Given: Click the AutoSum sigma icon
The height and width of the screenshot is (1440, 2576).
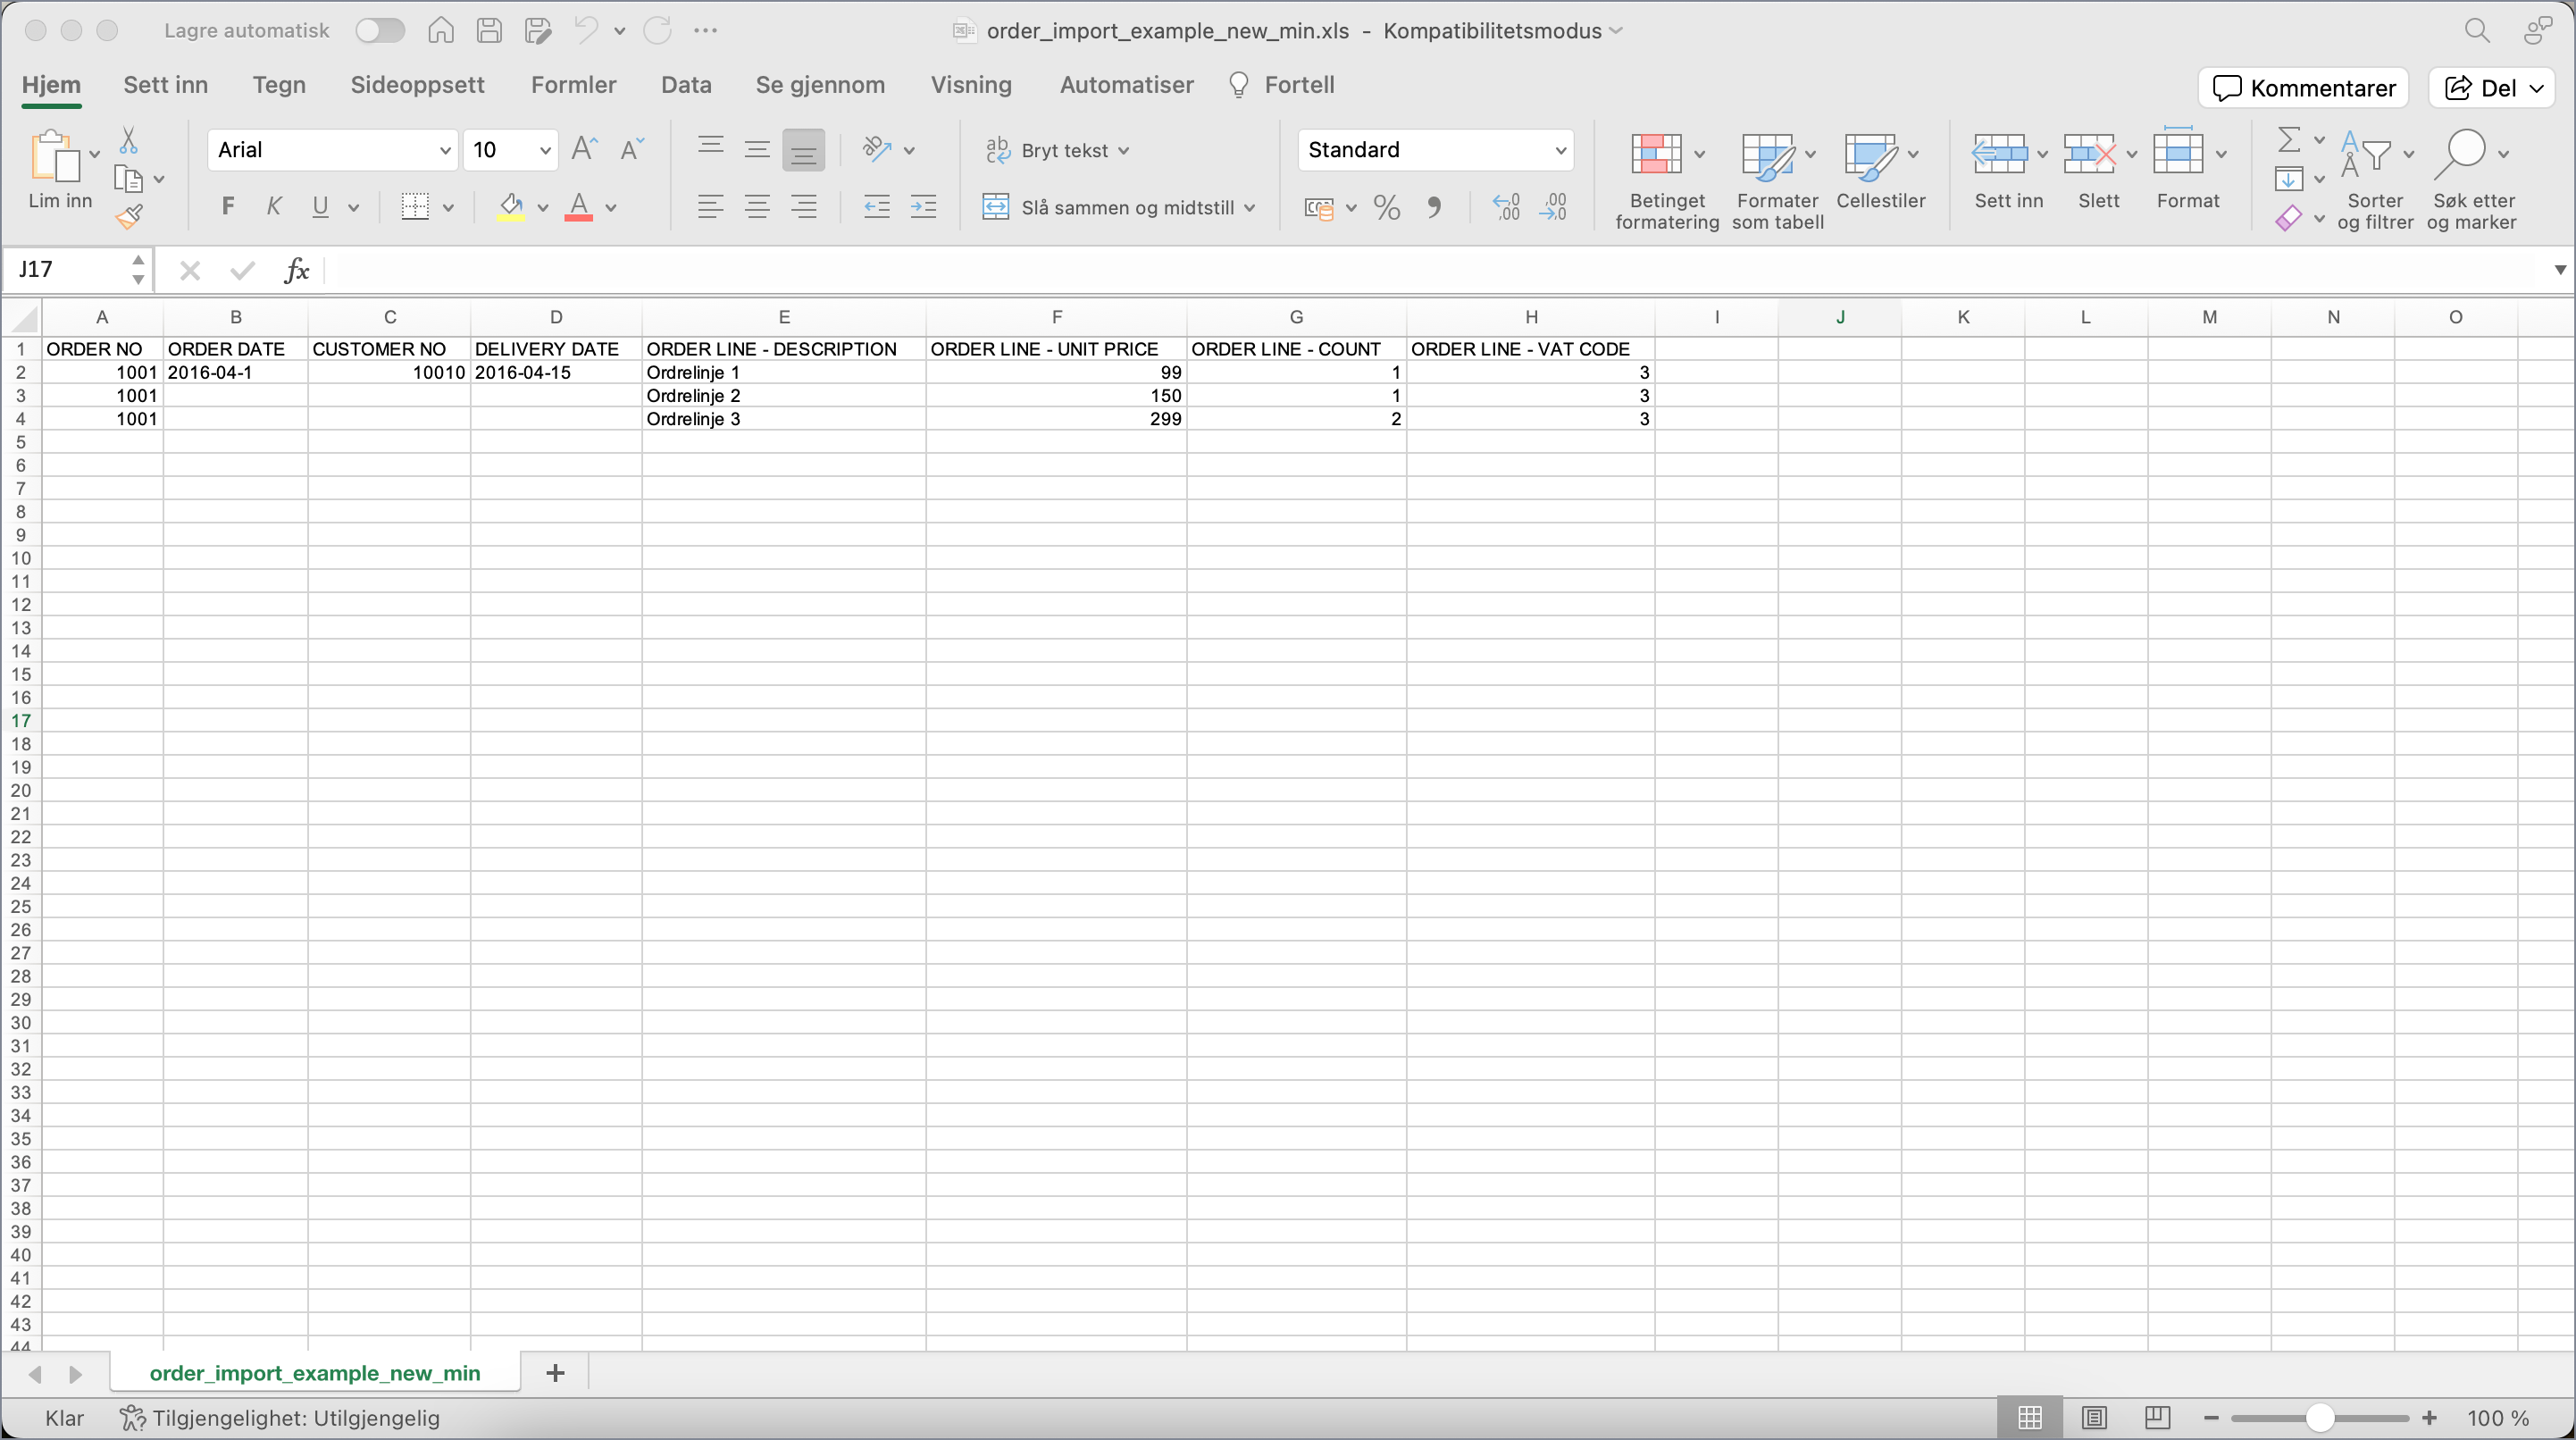Looking at the screenshot, I should coord(2288,139).
